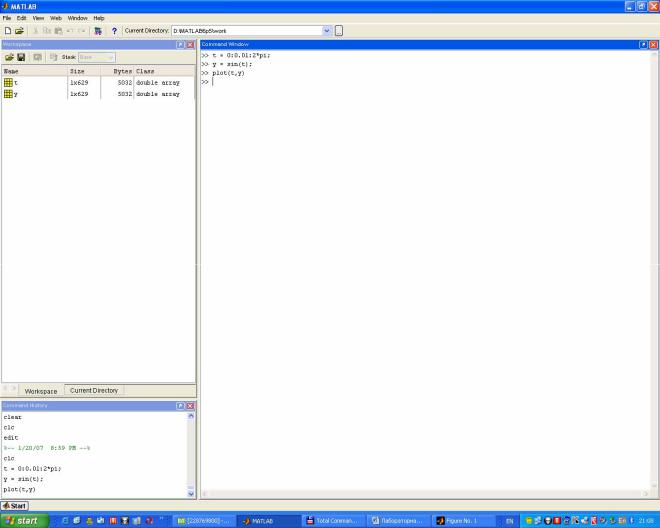The height and width of the screenshot is (528, 660).
Task: Click the Cut icon in the toolbar
Action: coord(35,31)
